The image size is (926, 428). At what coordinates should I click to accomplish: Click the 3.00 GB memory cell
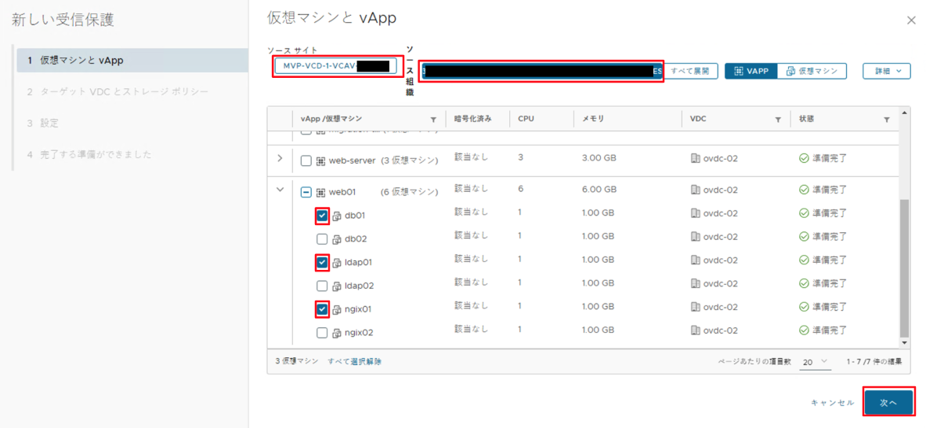click(599, 159)
